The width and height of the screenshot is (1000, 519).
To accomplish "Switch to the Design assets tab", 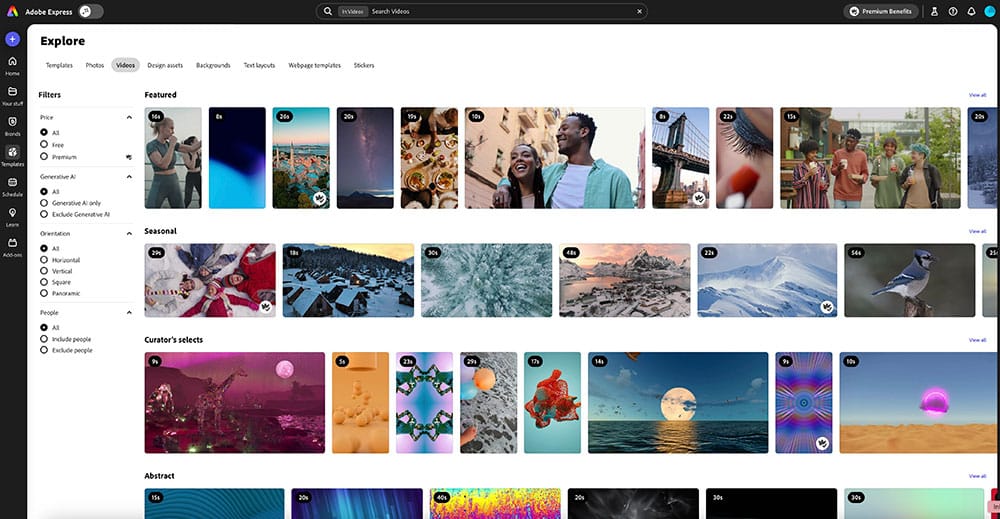I will 165,65.
